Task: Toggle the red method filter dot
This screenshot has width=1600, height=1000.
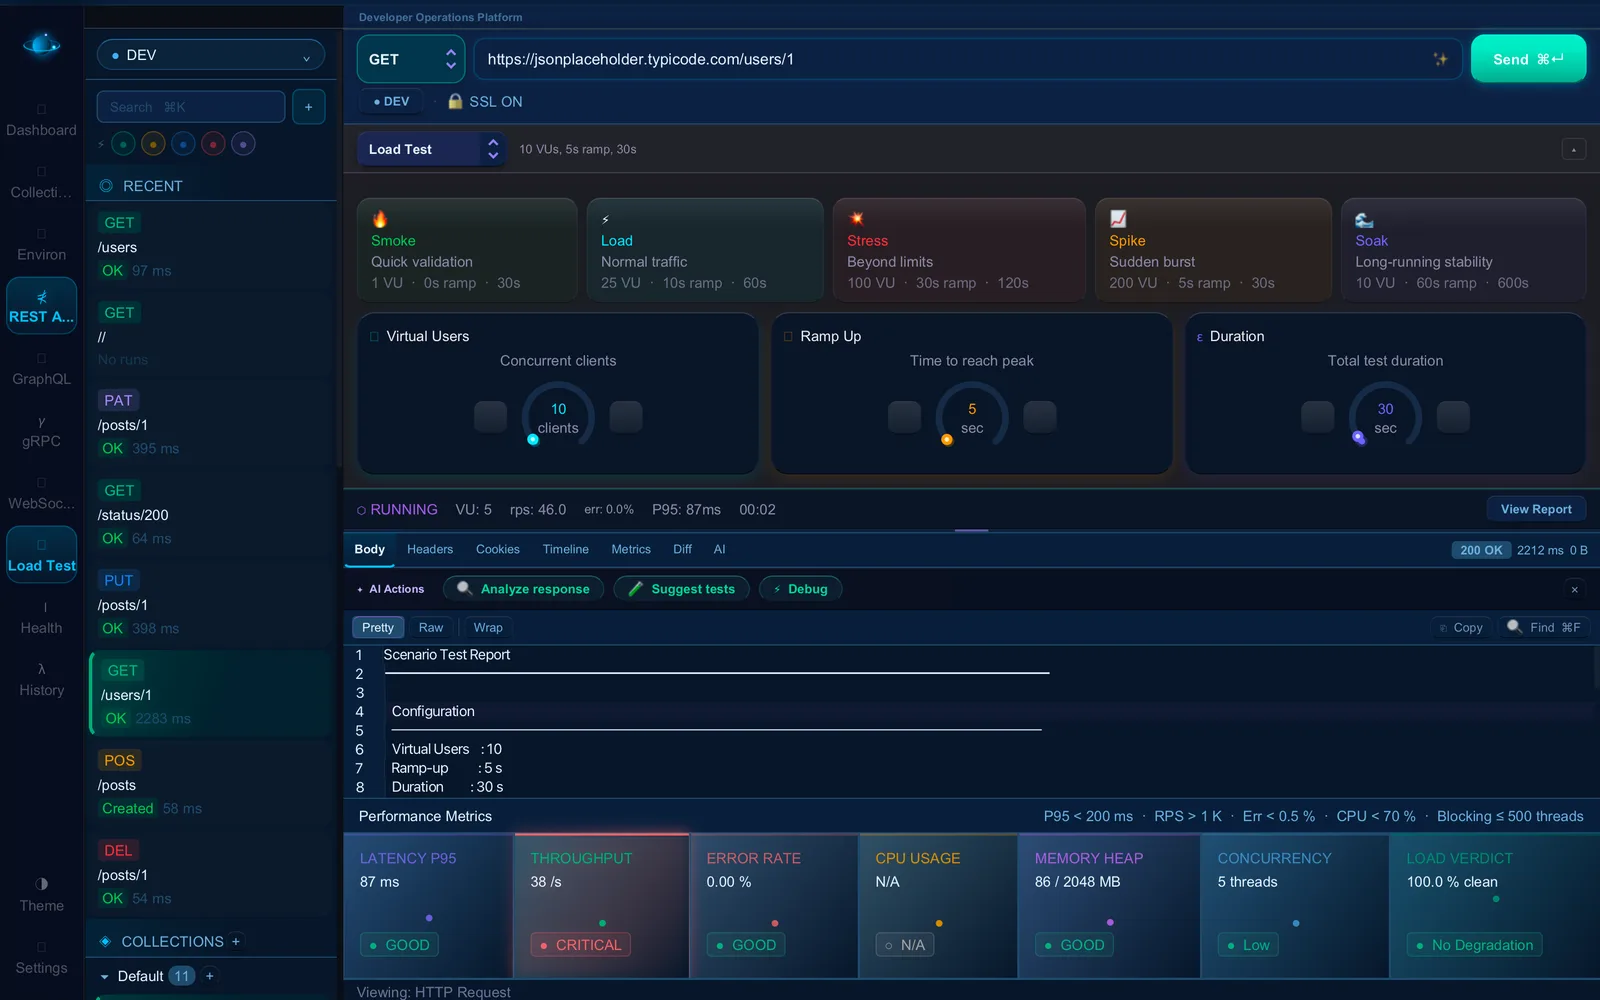Action: [x=213, y=144]
